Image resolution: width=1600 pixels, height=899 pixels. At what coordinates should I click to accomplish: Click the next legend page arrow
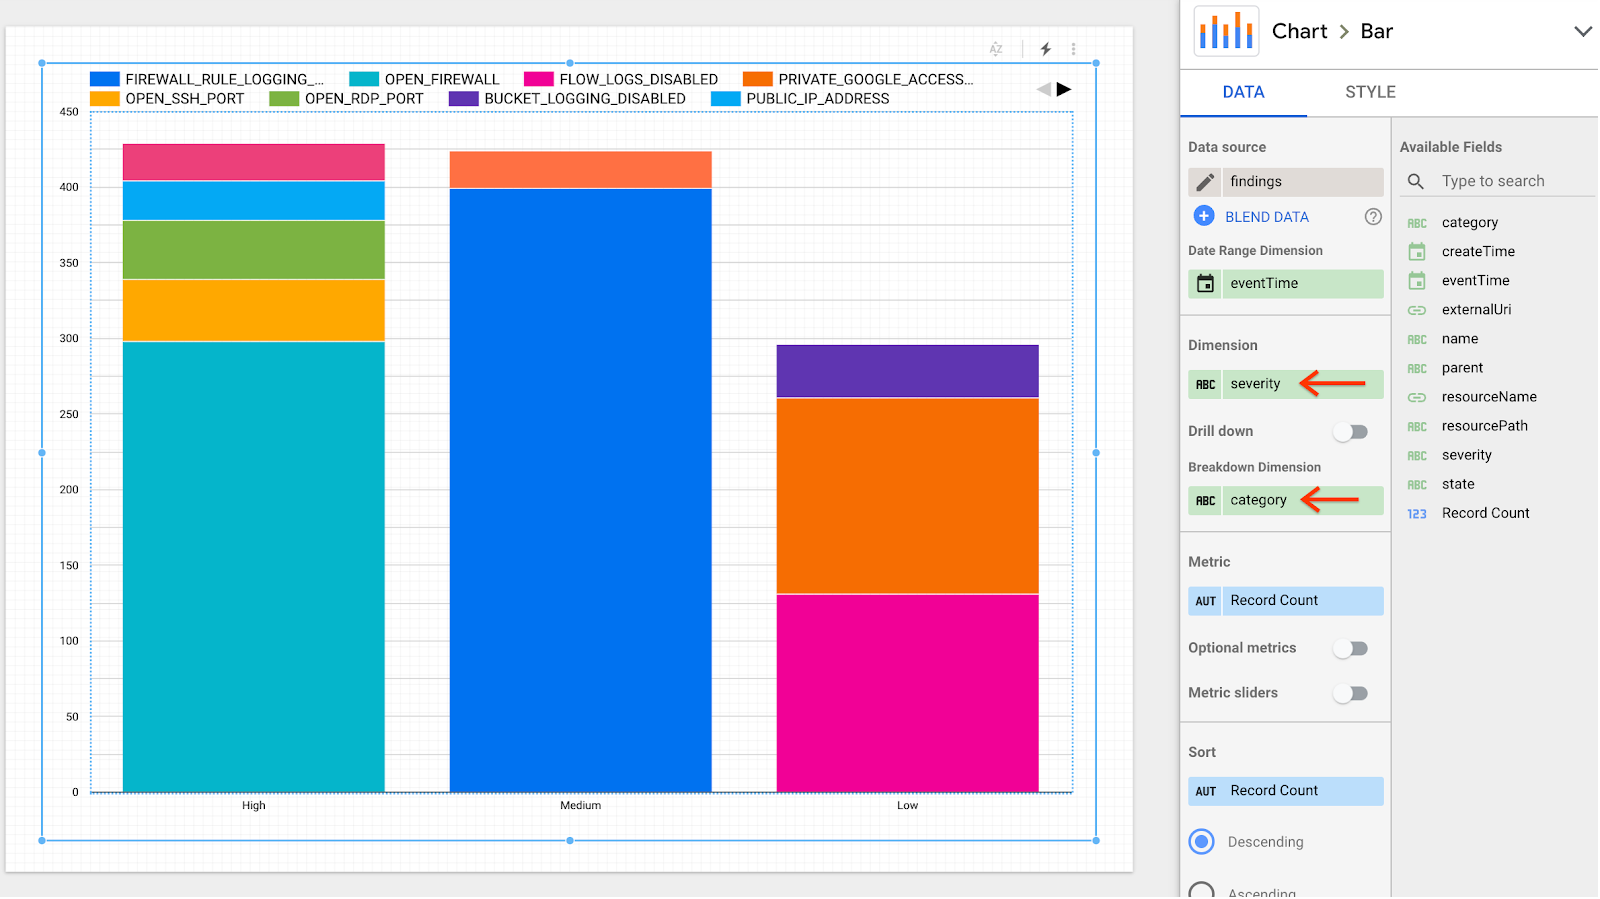(x=1064, y=89)
